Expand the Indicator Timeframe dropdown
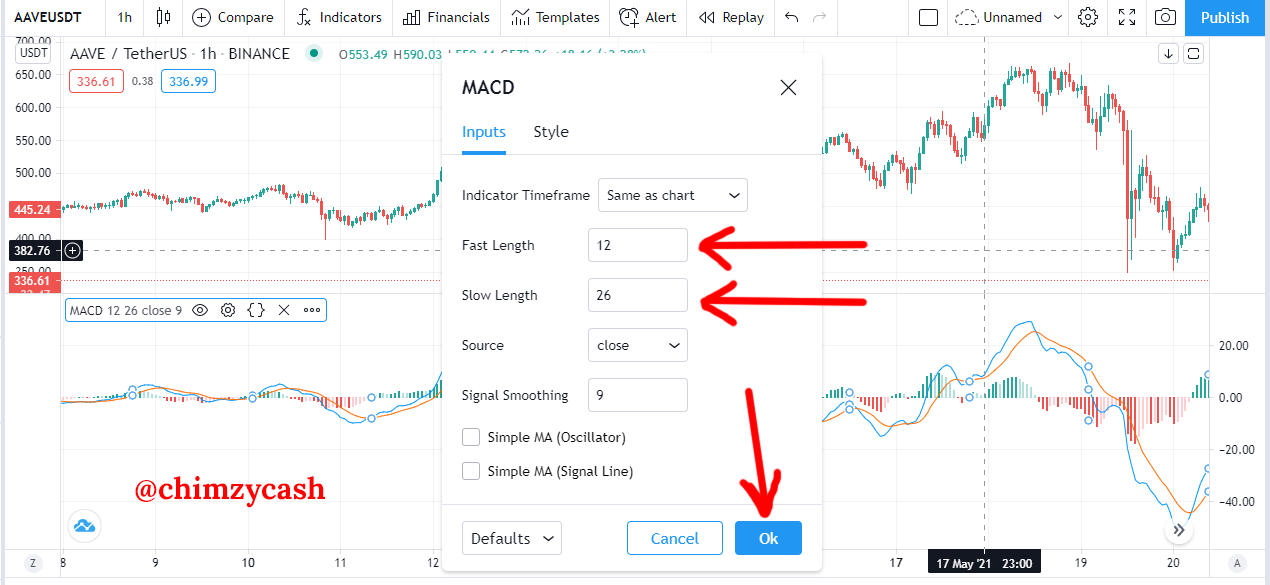 (673, 195)
